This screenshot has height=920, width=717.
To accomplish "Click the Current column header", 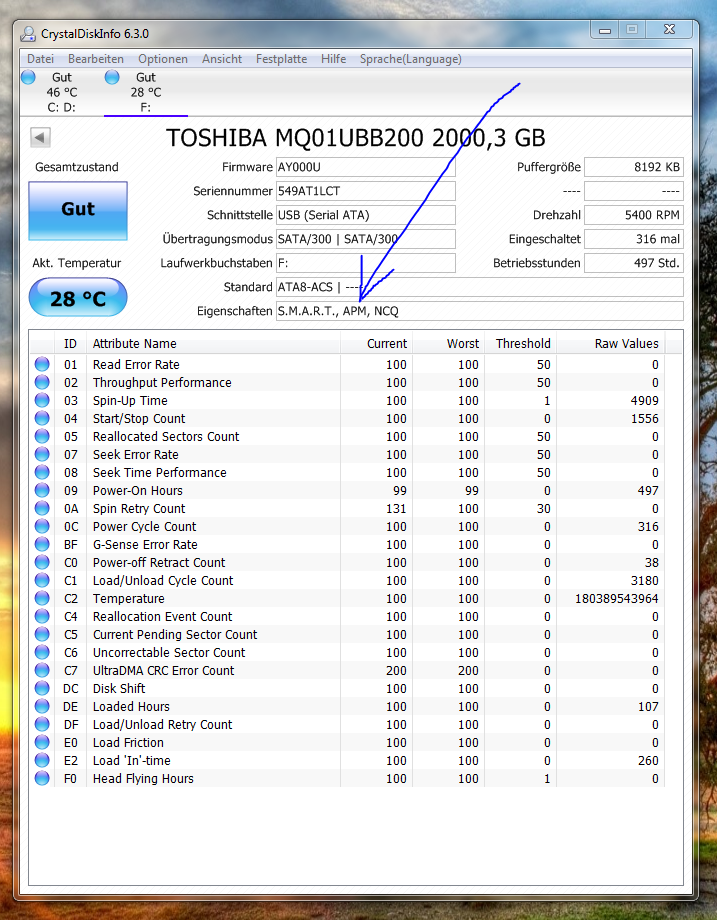I will [376, 343].
